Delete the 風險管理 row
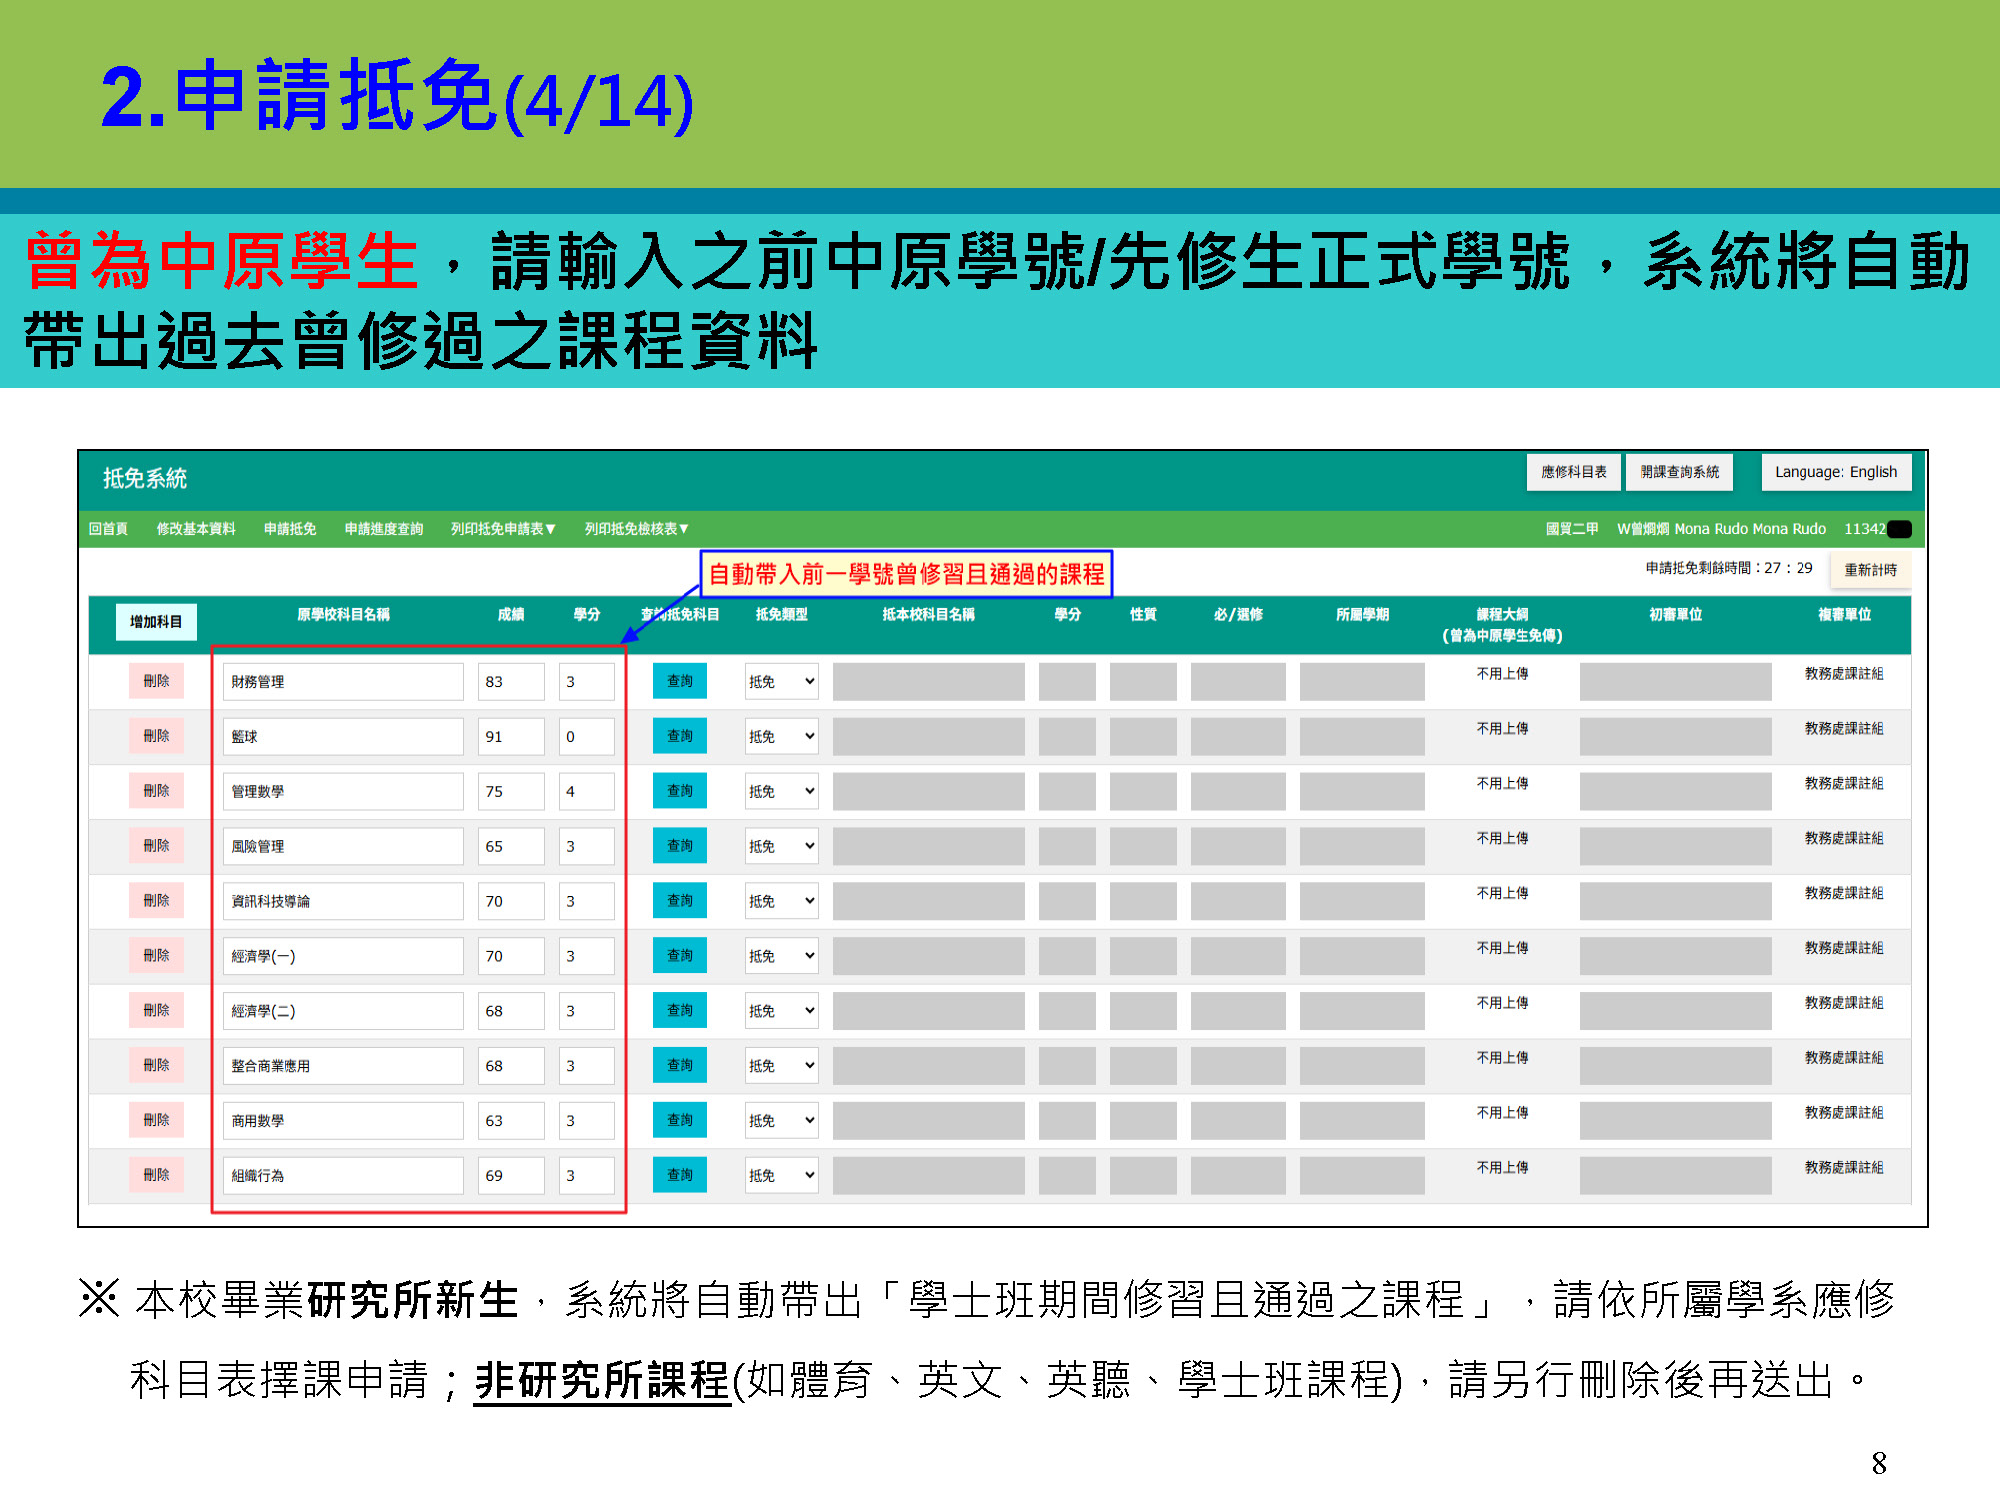This screenshot has width=2000, height=1500. 156,846
